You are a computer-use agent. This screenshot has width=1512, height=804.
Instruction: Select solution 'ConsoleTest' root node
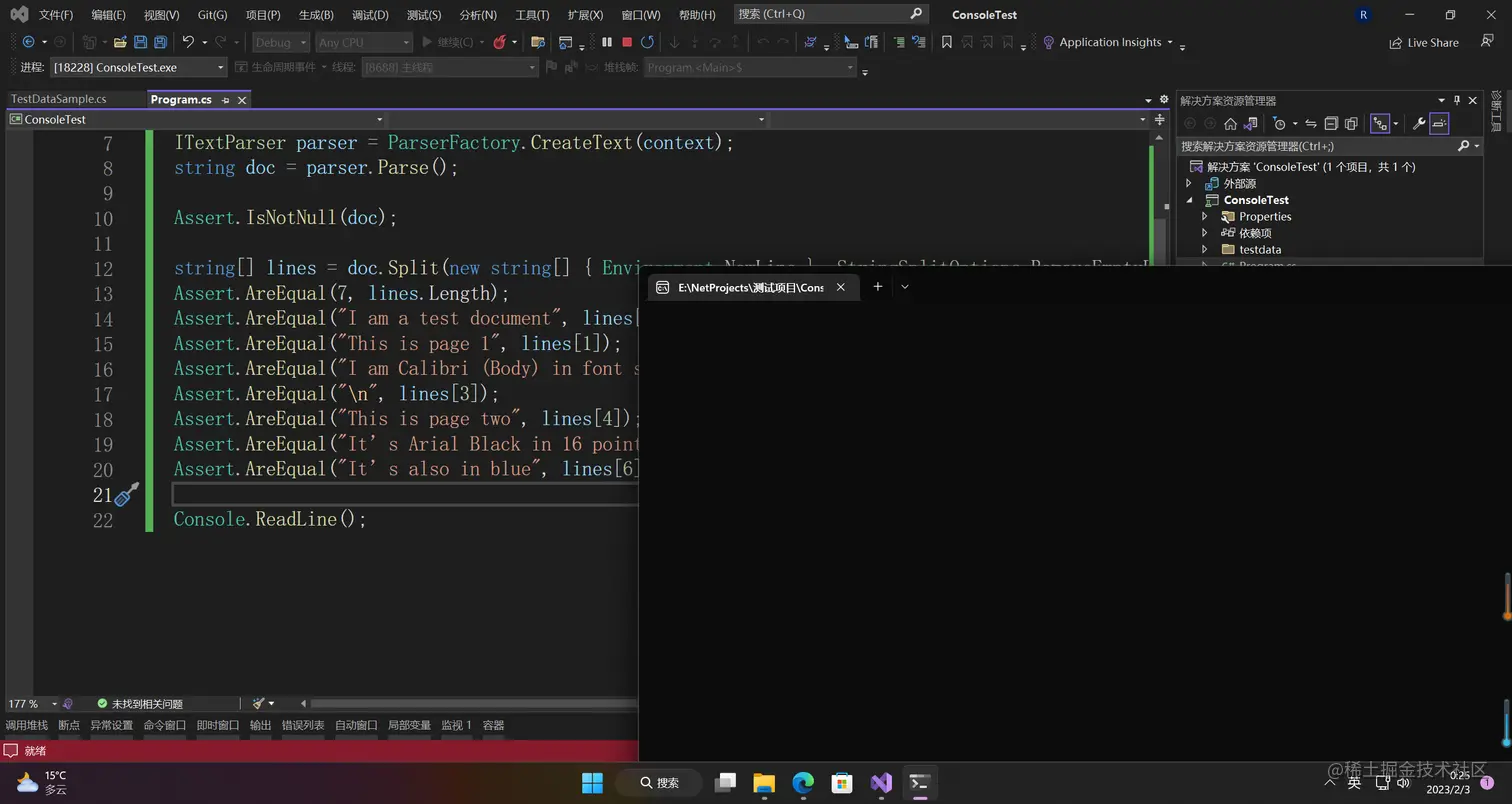1310,167
